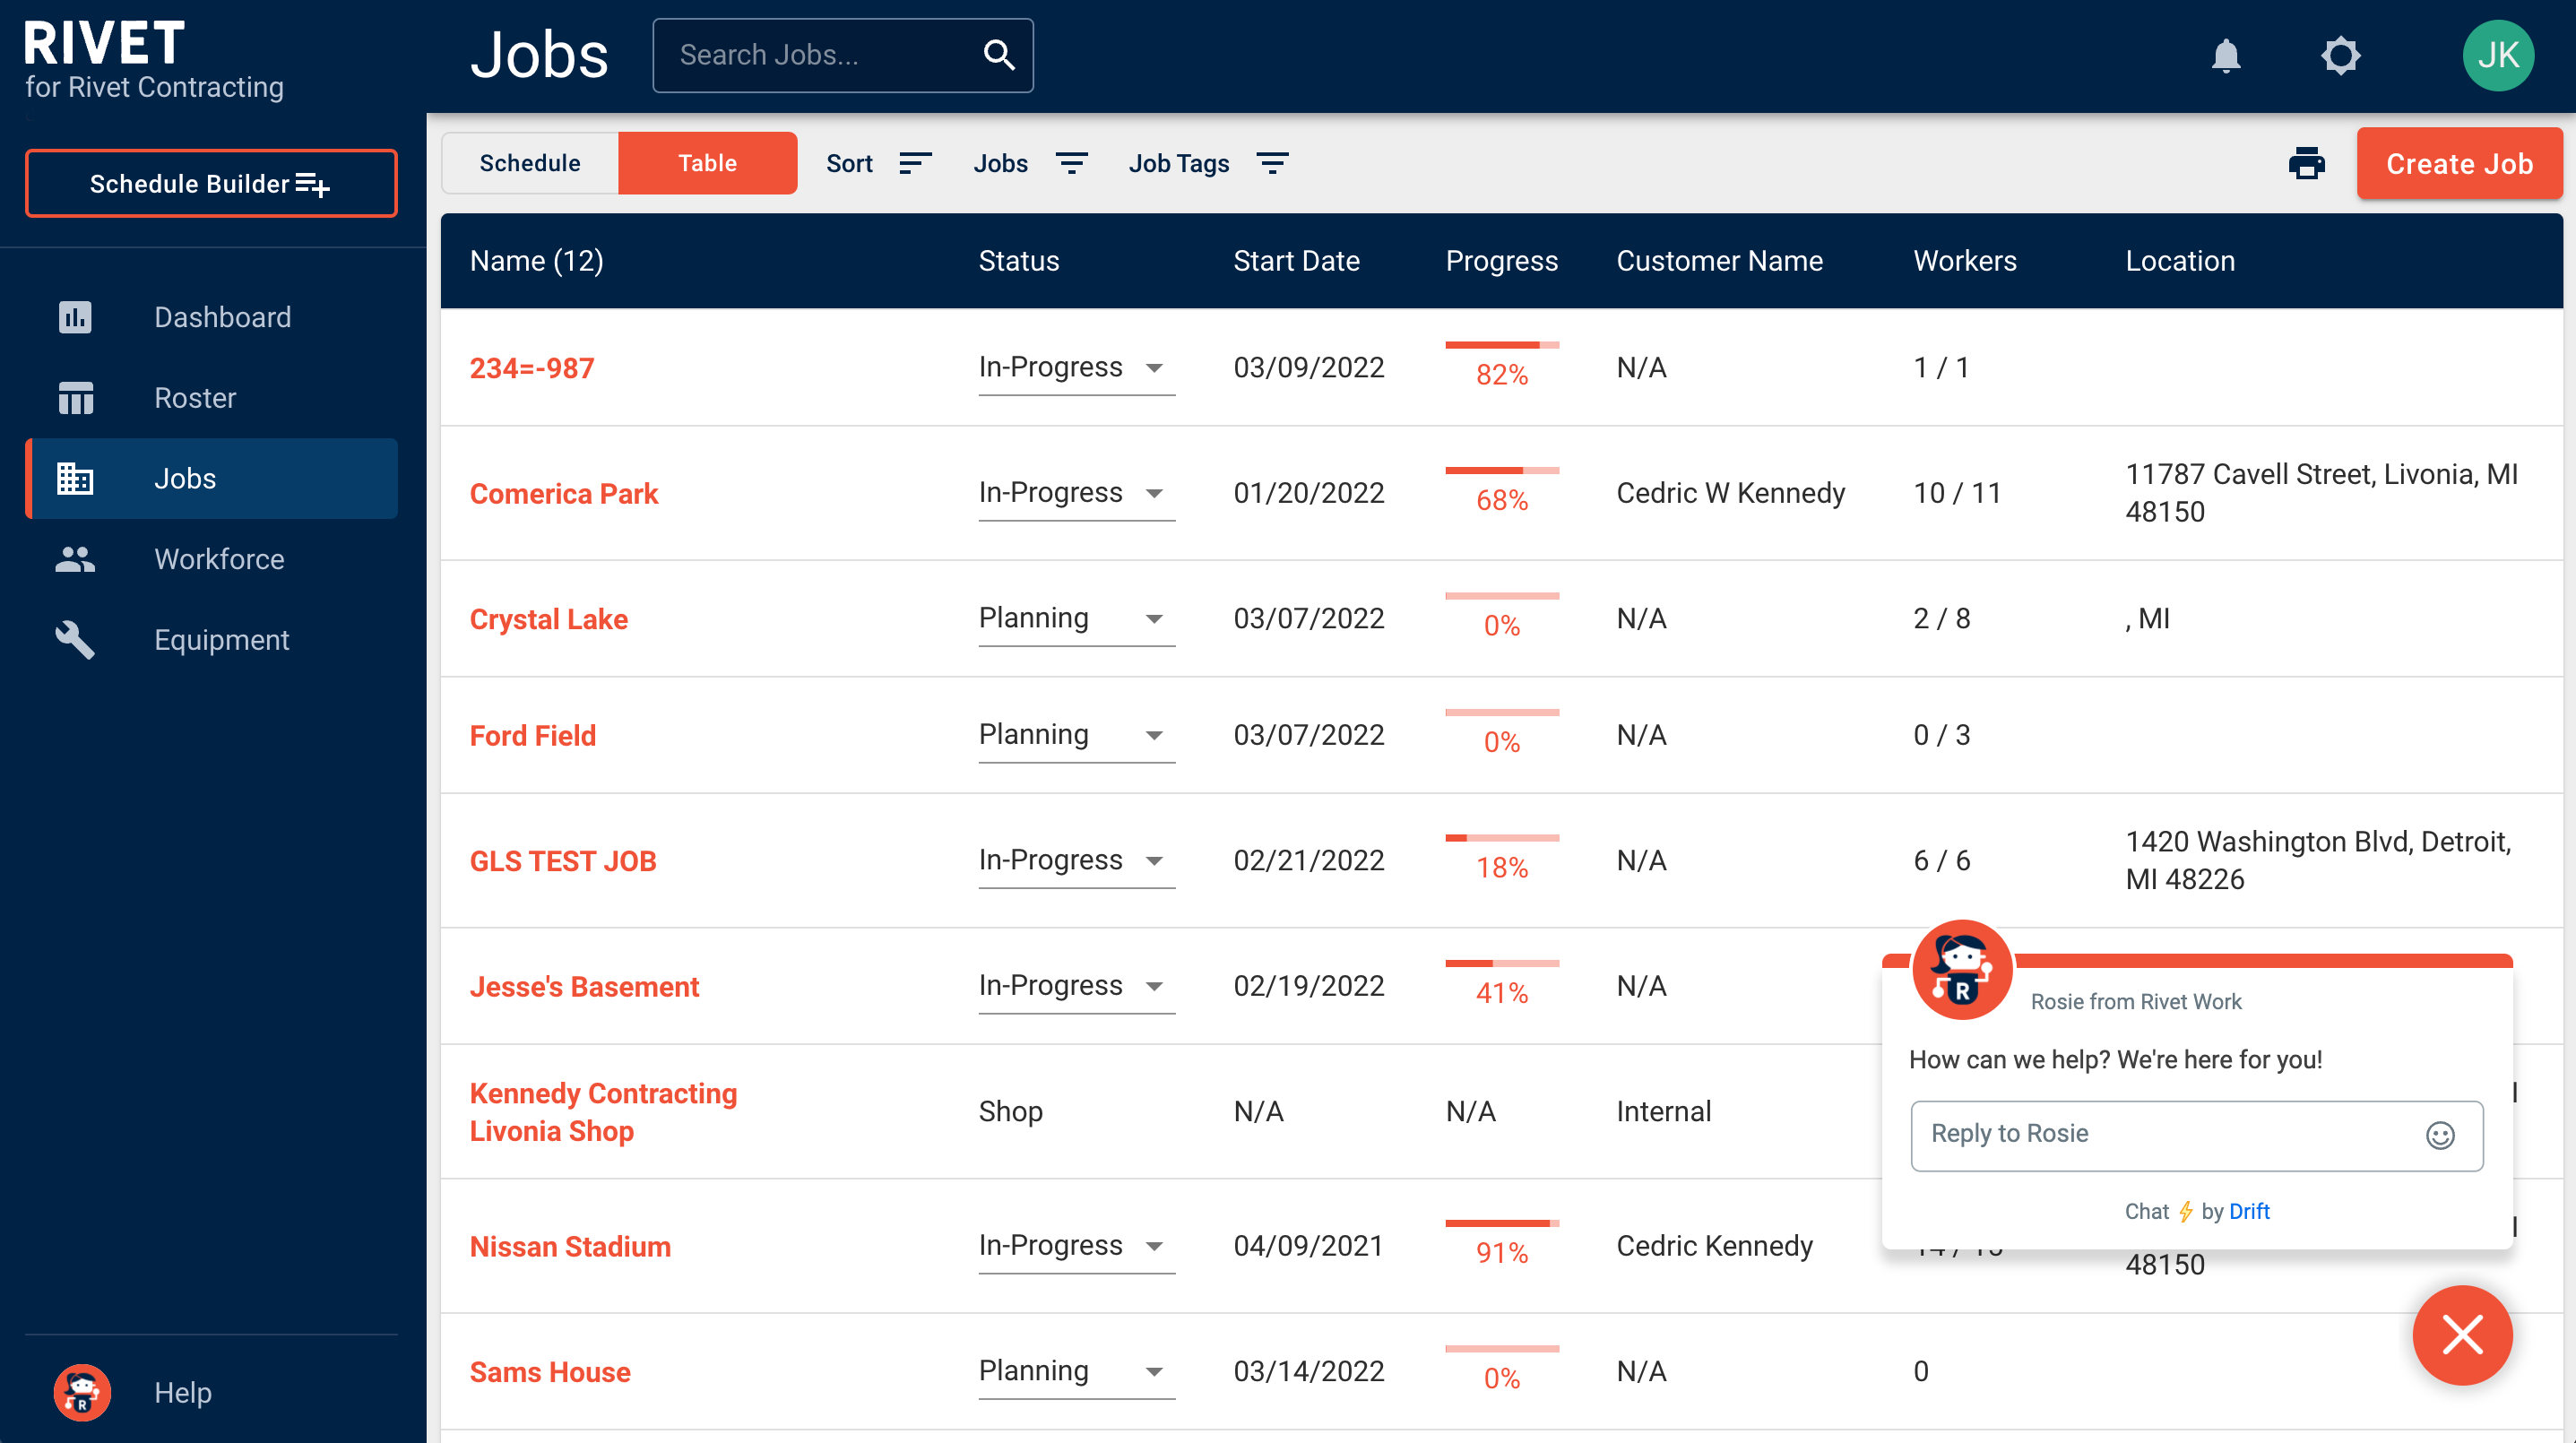Viewport: 2576px width, 1443px height.
Task: Open the Crystal Lake job
Action: 549,619
